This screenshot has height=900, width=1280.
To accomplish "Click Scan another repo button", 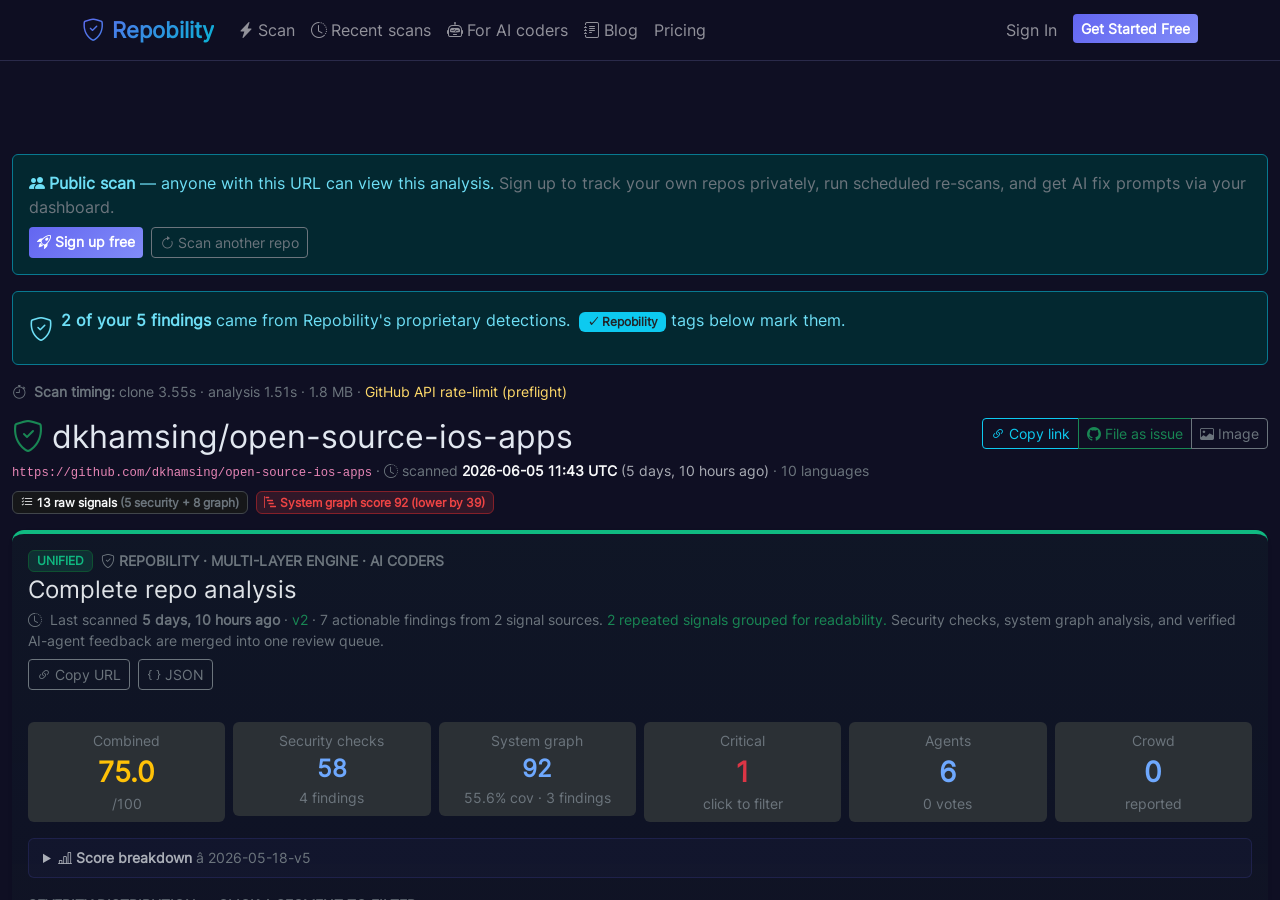I will click(229, 242).
